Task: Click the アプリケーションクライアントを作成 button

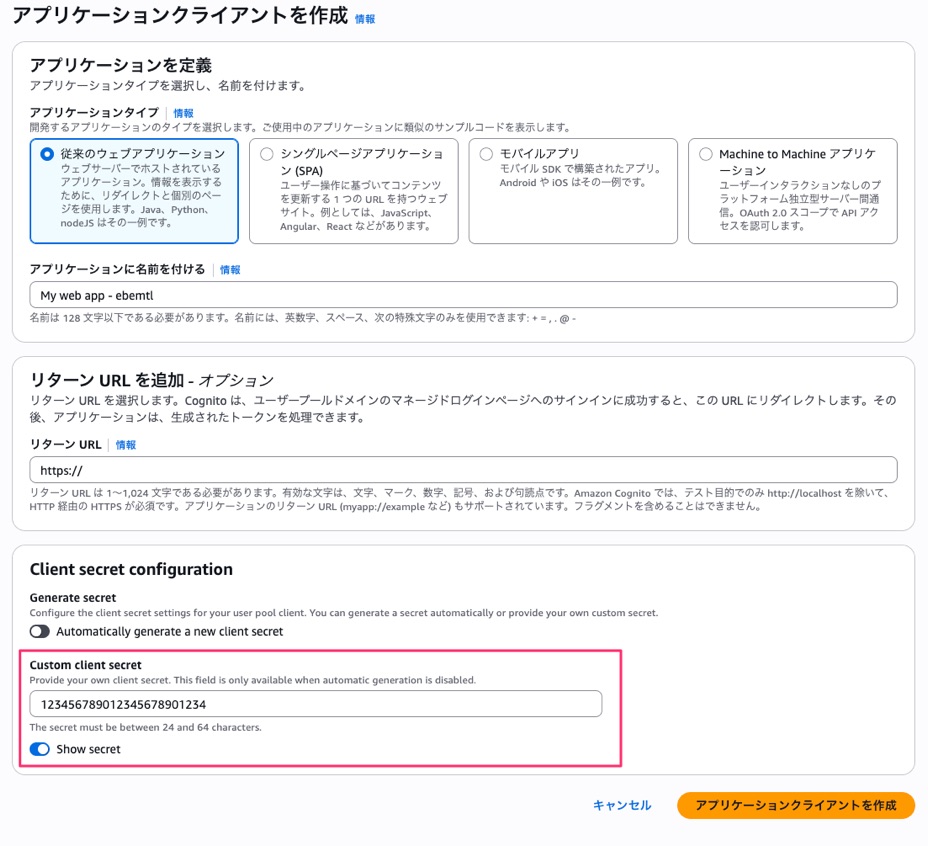Action: 795,805
